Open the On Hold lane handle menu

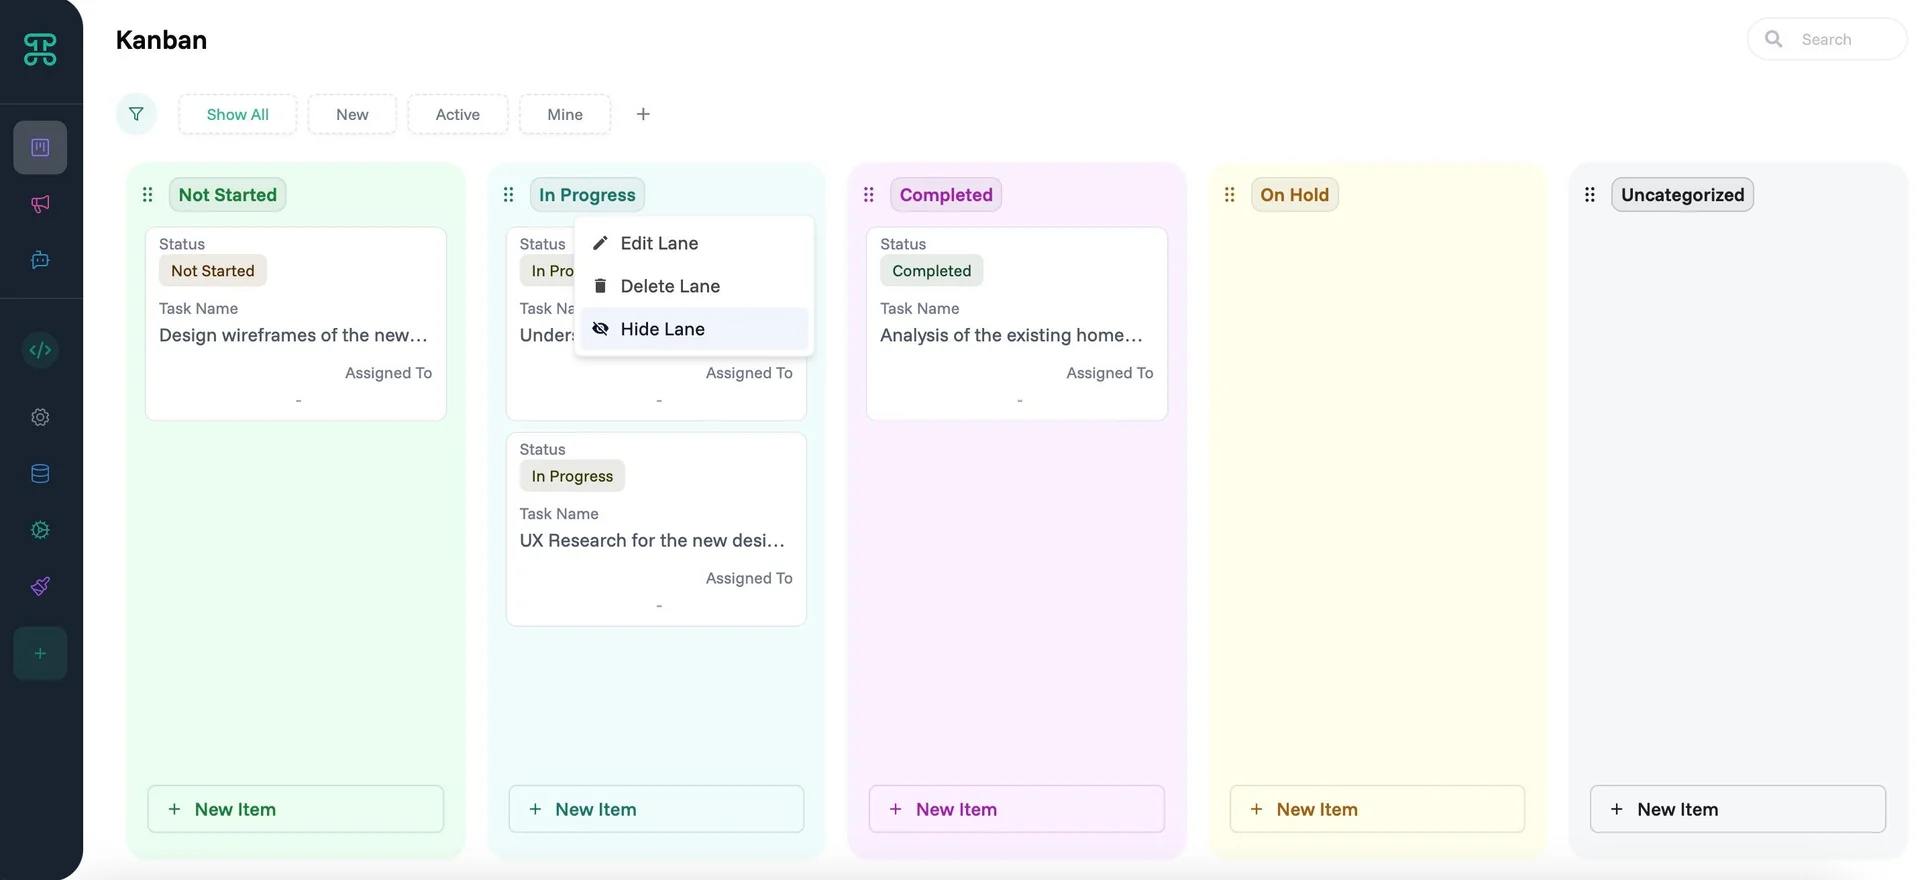coord(1229,195)
